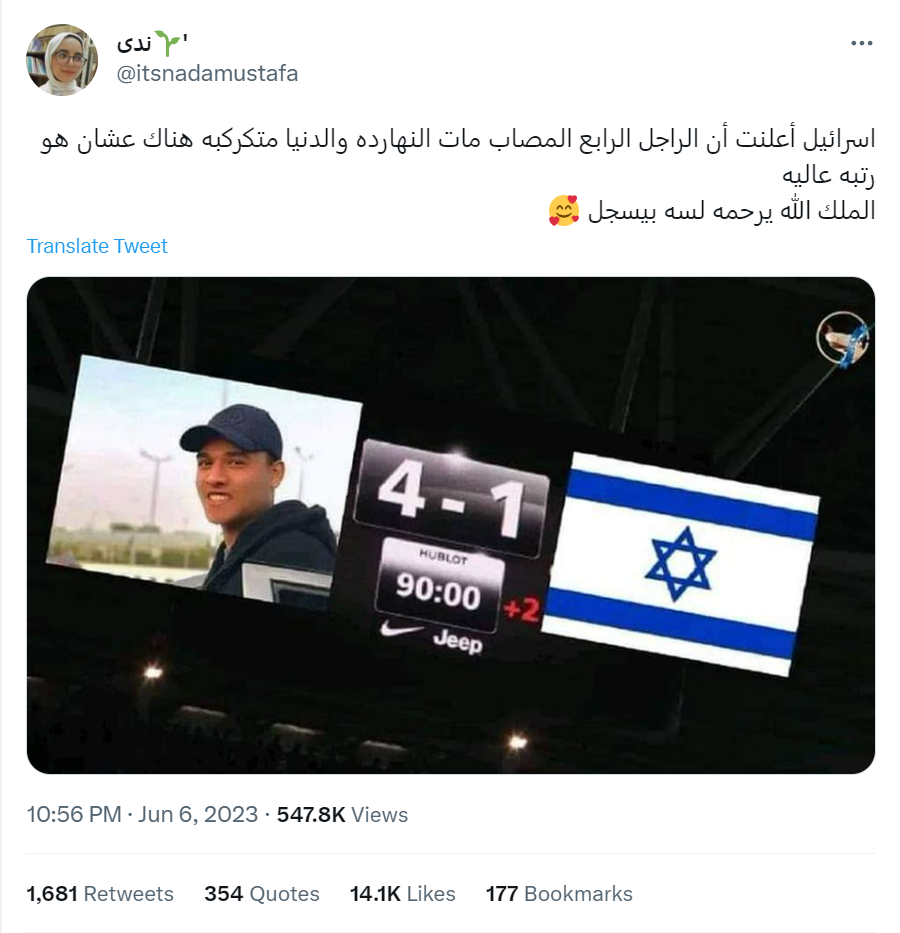The image size is (900, 933).
Task: Click the profile avatar of ندى
Action: 62,60
